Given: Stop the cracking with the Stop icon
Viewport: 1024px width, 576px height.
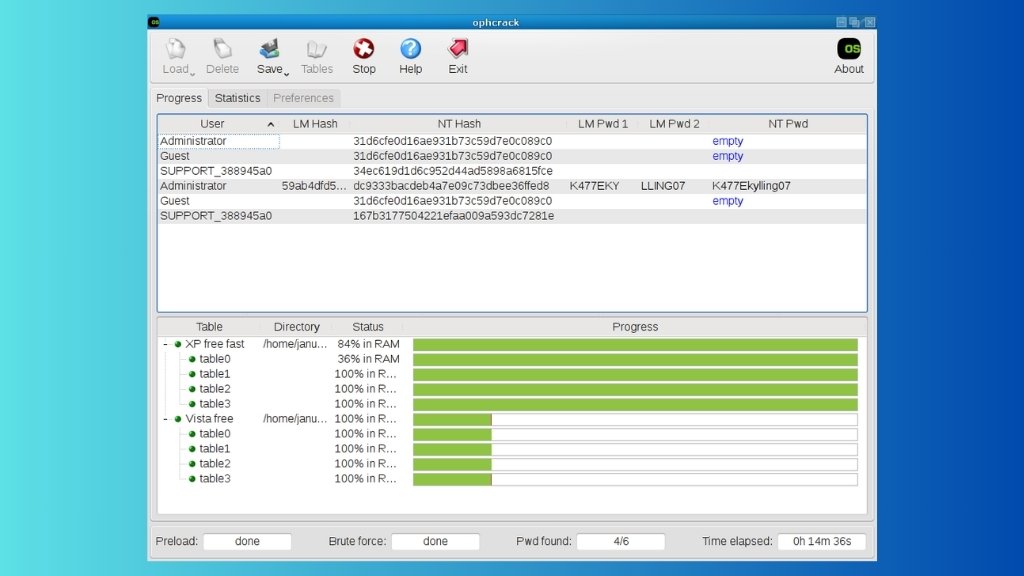Looking at the screenshot, I should [364, 49].
